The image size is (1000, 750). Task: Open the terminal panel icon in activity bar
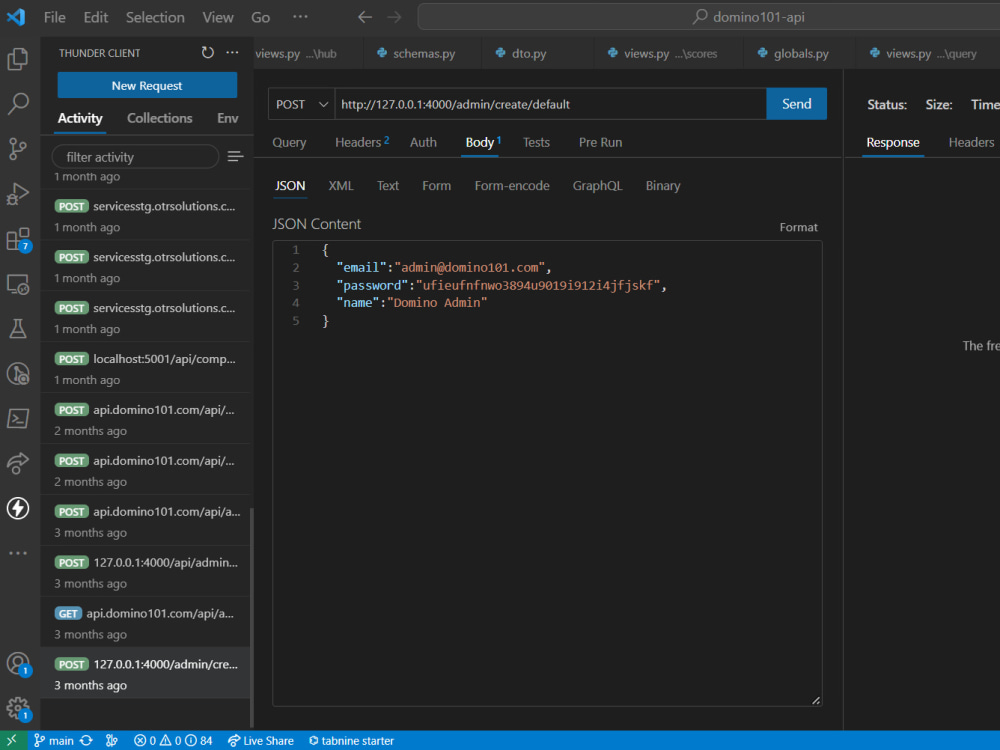pos(18,419)
